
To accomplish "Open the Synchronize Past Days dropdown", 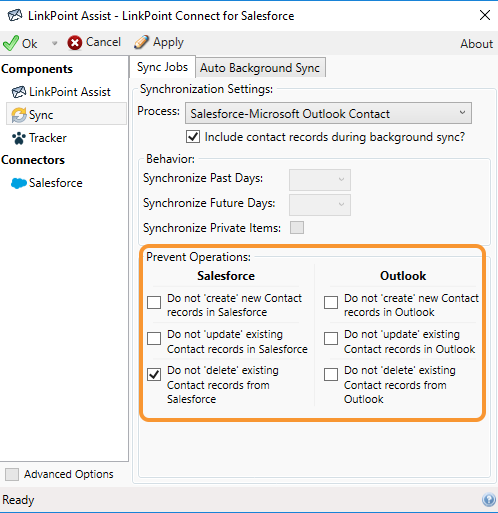I will tap(320, 179).
